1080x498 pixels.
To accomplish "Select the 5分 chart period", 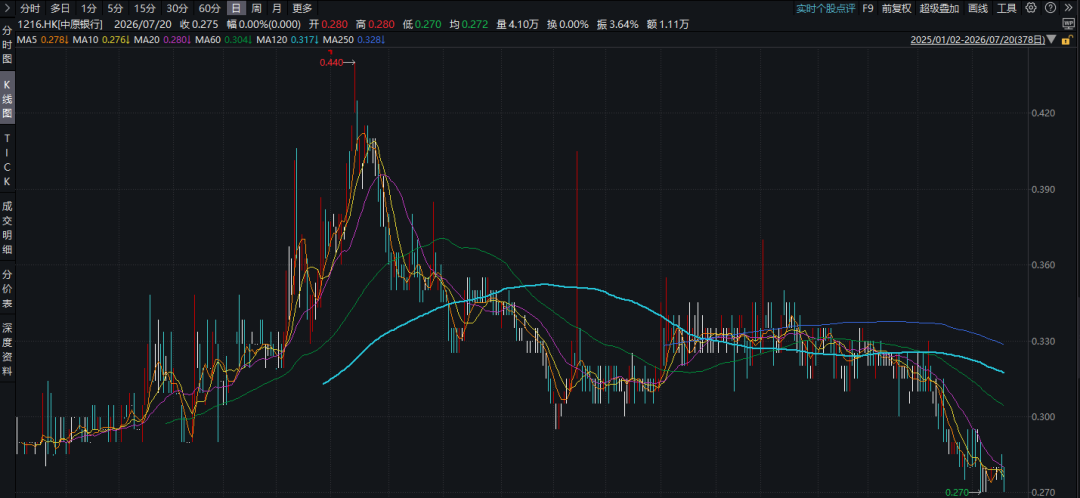I will [x=114, y=8].
